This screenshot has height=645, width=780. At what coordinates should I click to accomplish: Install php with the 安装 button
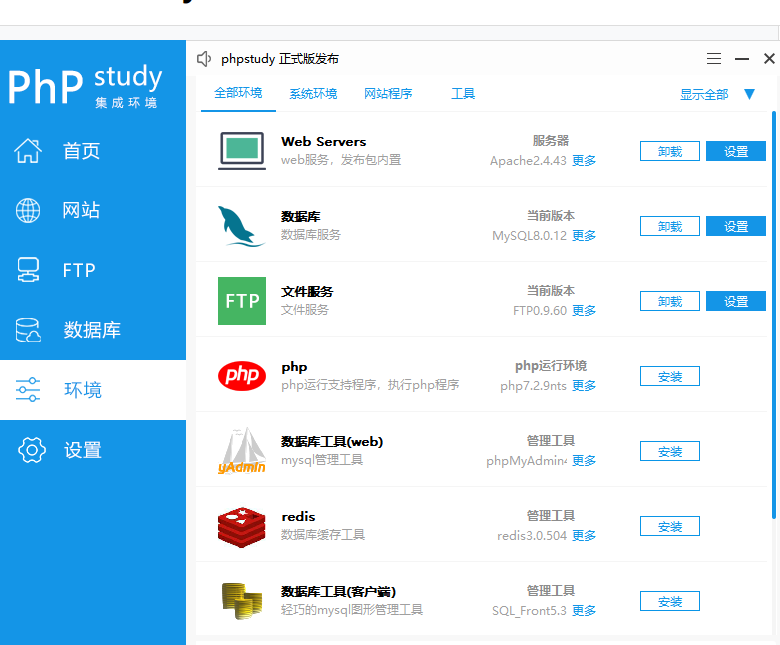670,376
